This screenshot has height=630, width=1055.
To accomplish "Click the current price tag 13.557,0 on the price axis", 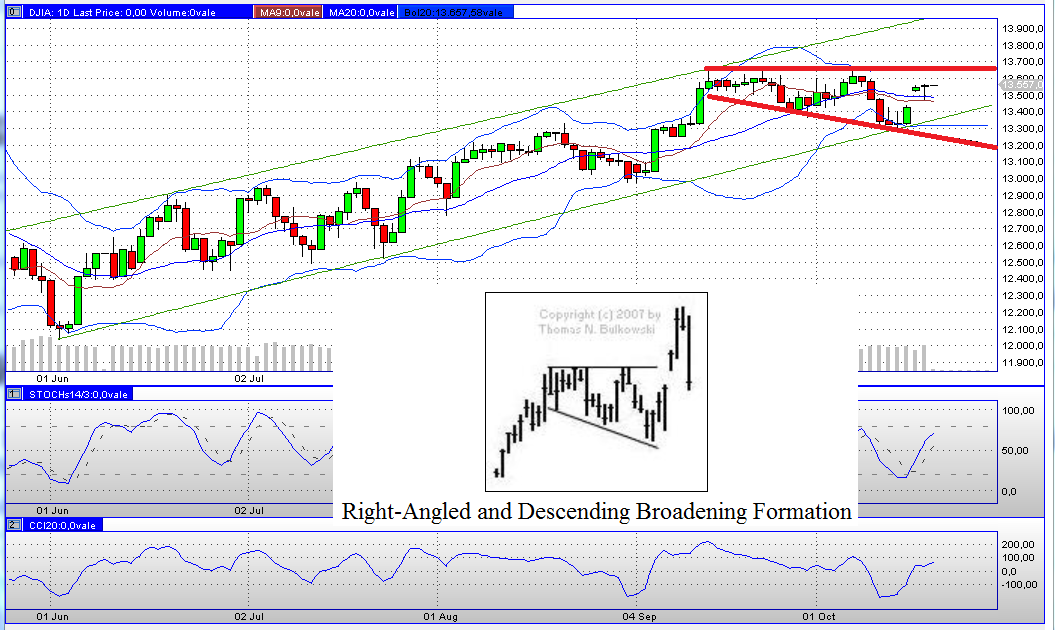I will pyautogui.click(x=1022, y=84).
